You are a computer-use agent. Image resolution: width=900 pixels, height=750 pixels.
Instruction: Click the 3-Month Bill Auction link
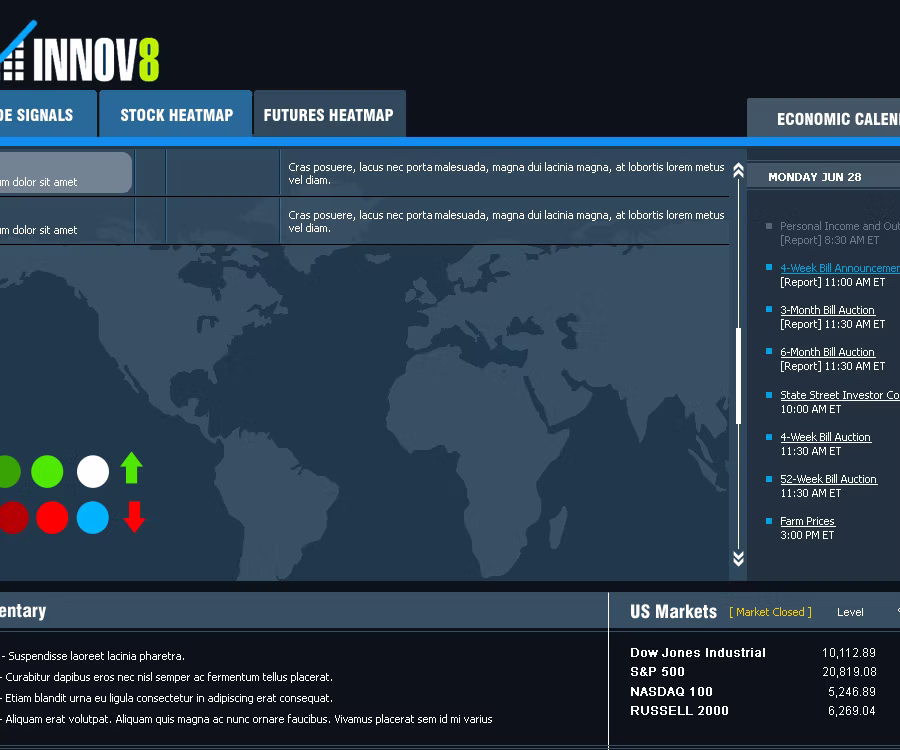point(827,310)
